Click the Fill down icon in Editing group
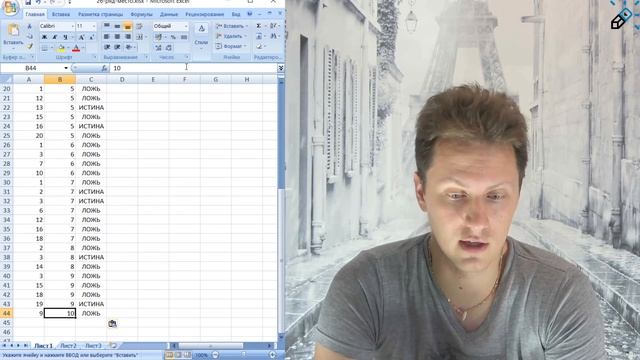 (259, 36)
